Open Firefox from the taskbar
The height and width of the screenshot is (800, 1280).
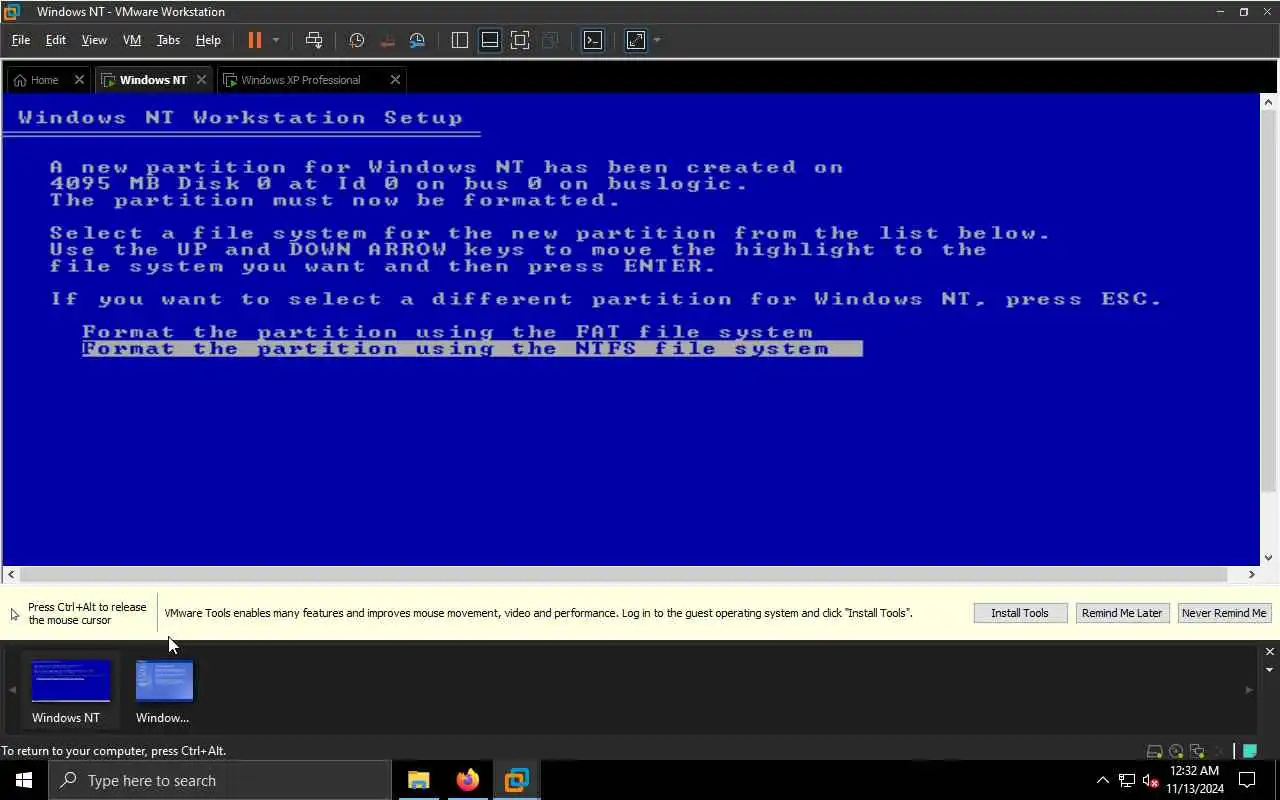[x=467, y=780]
